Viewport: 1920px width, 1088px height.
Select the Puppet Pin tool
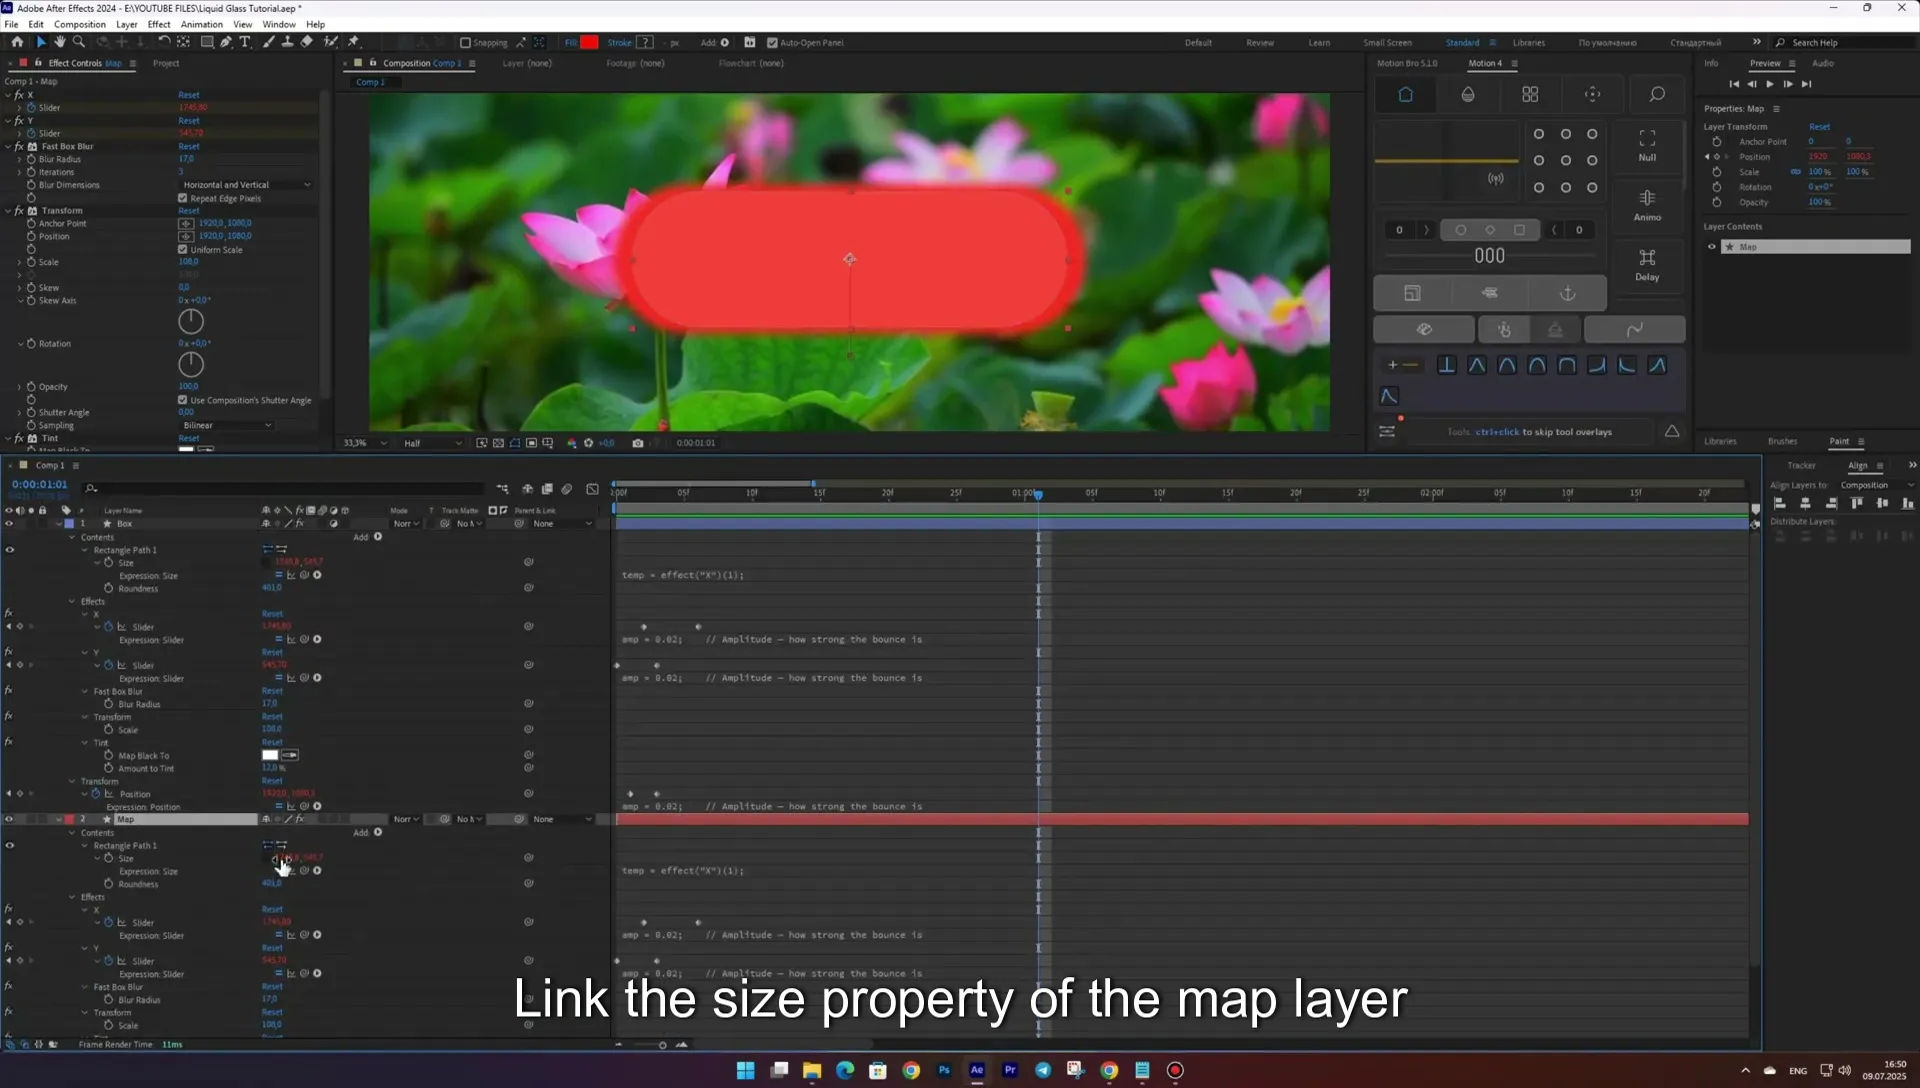click(353, 42)
